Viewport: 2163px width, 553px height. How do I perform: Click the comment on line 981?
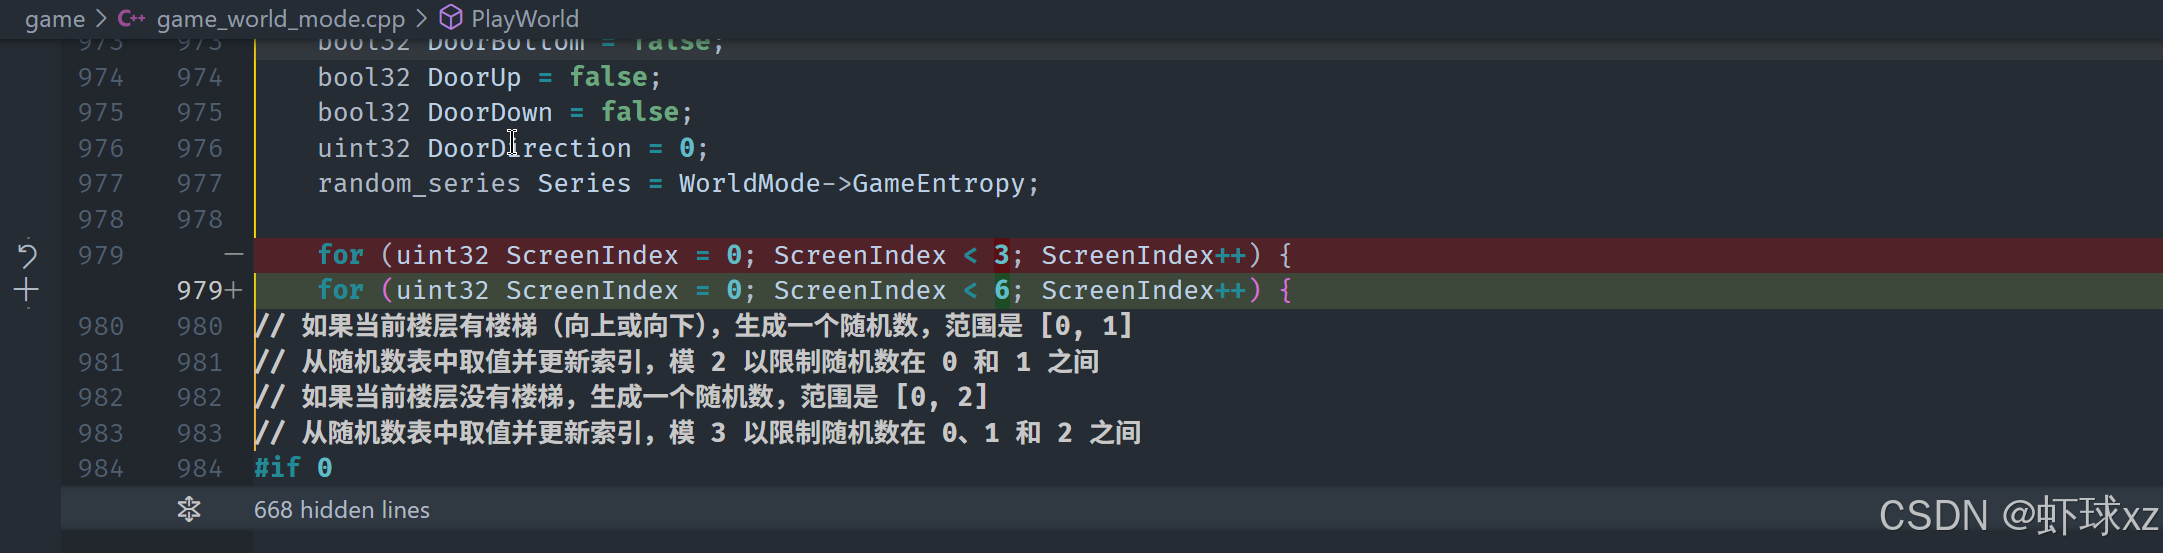677,362
